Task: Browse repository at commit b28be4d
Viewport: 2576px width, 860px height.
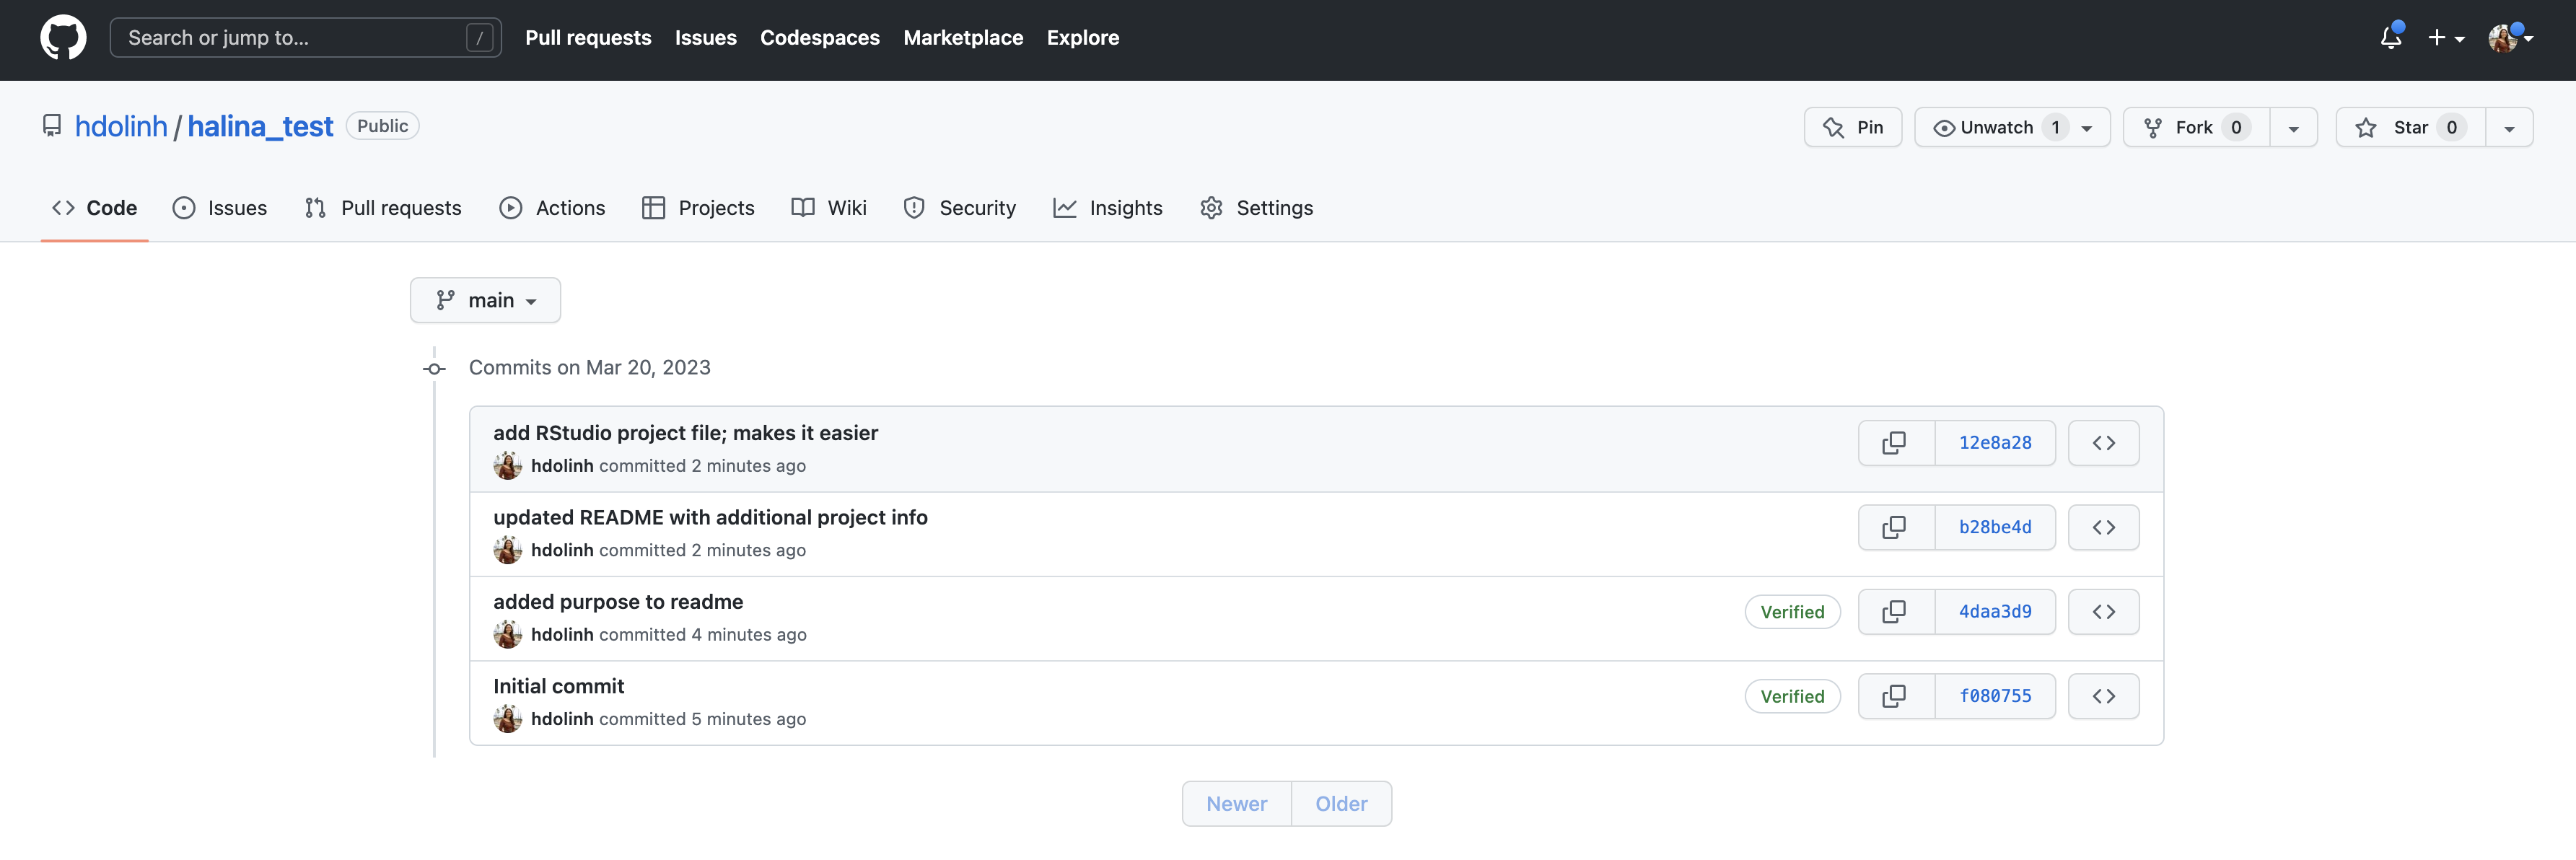Action: [2103, 527]
